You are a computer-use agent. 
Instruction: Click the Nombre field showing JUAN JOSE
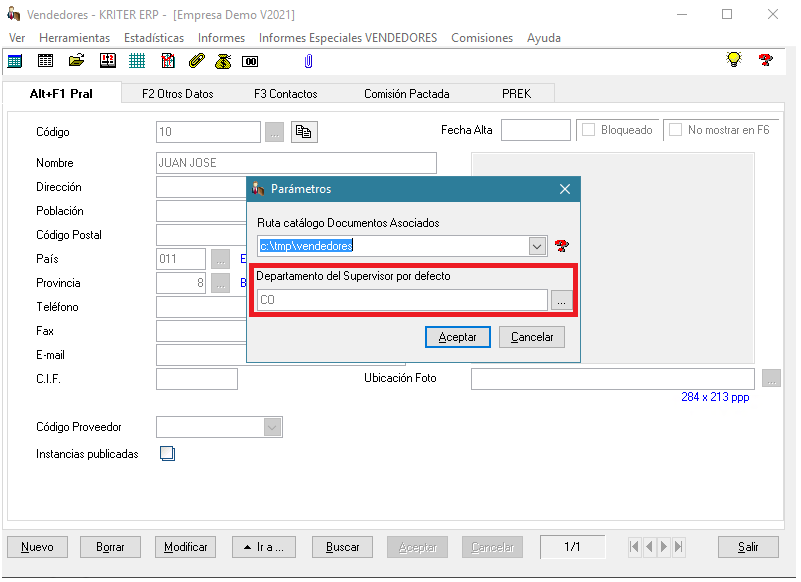[296, 163]
